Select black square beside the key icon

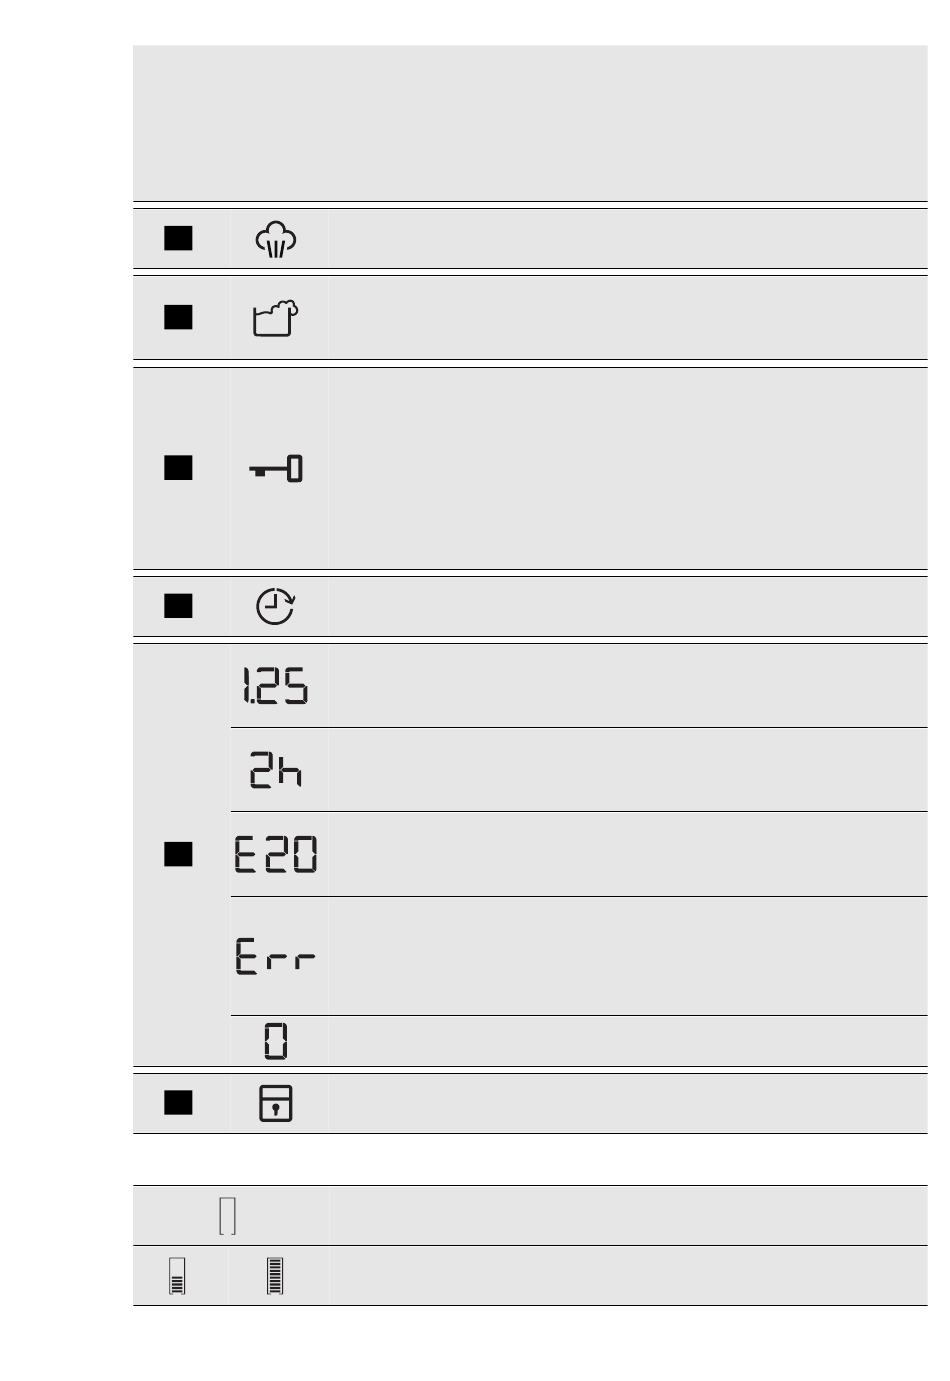(178, 468)
